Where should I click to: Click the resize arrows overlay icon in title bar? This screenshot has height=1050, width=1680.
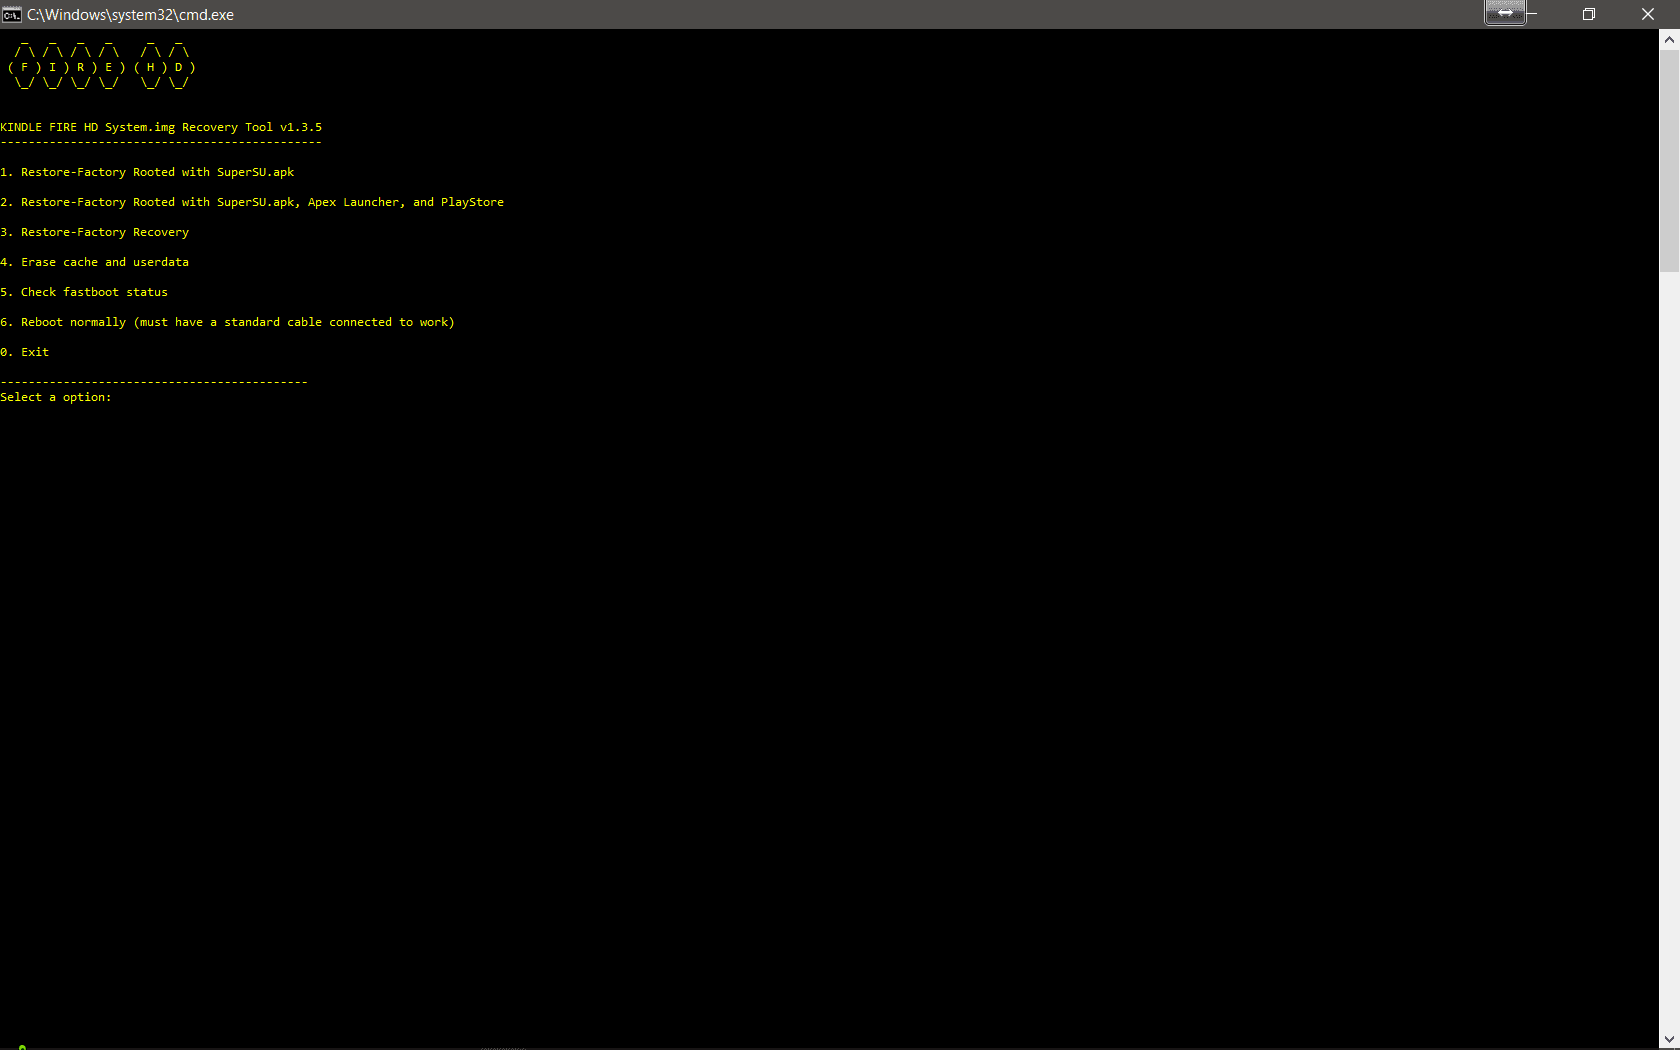coord(1505,13)
